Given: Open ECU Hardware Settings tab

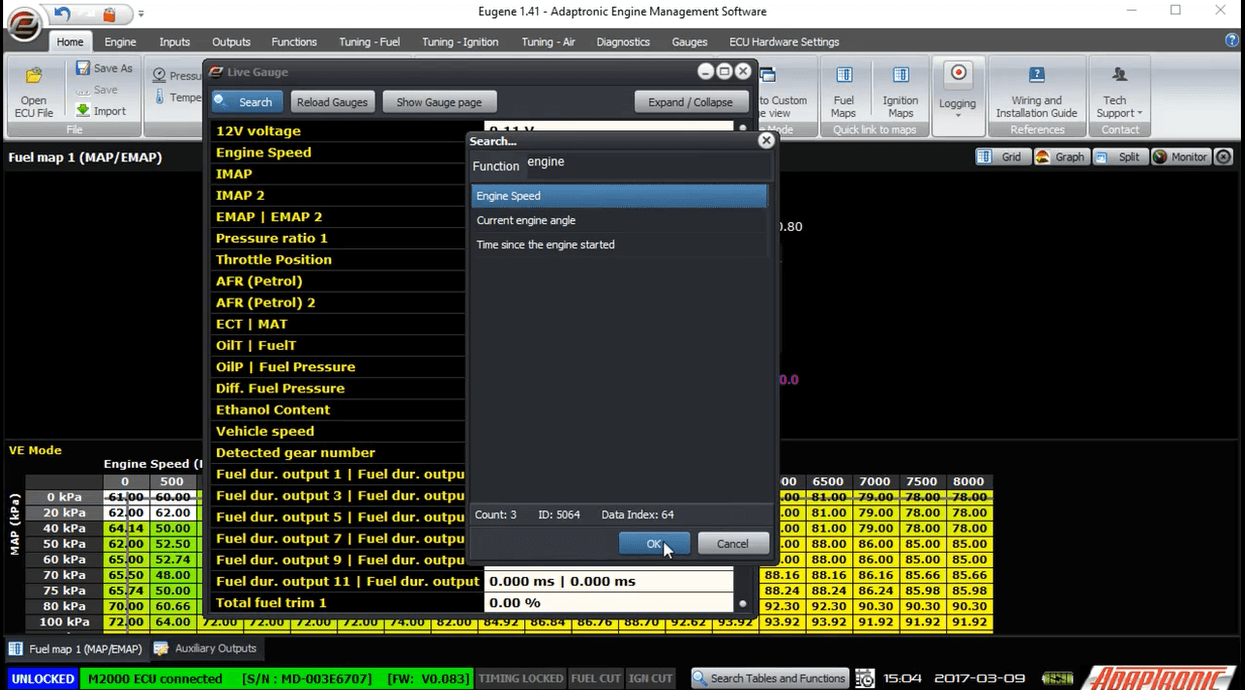Looking at the screenshot, I should coord(784,42).
